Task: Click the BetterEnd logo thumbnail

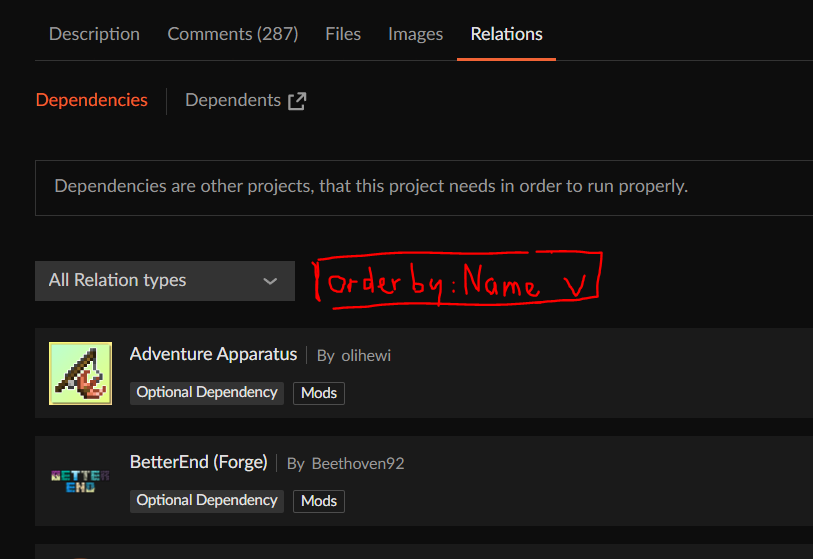Action: [x=80, y=481]
